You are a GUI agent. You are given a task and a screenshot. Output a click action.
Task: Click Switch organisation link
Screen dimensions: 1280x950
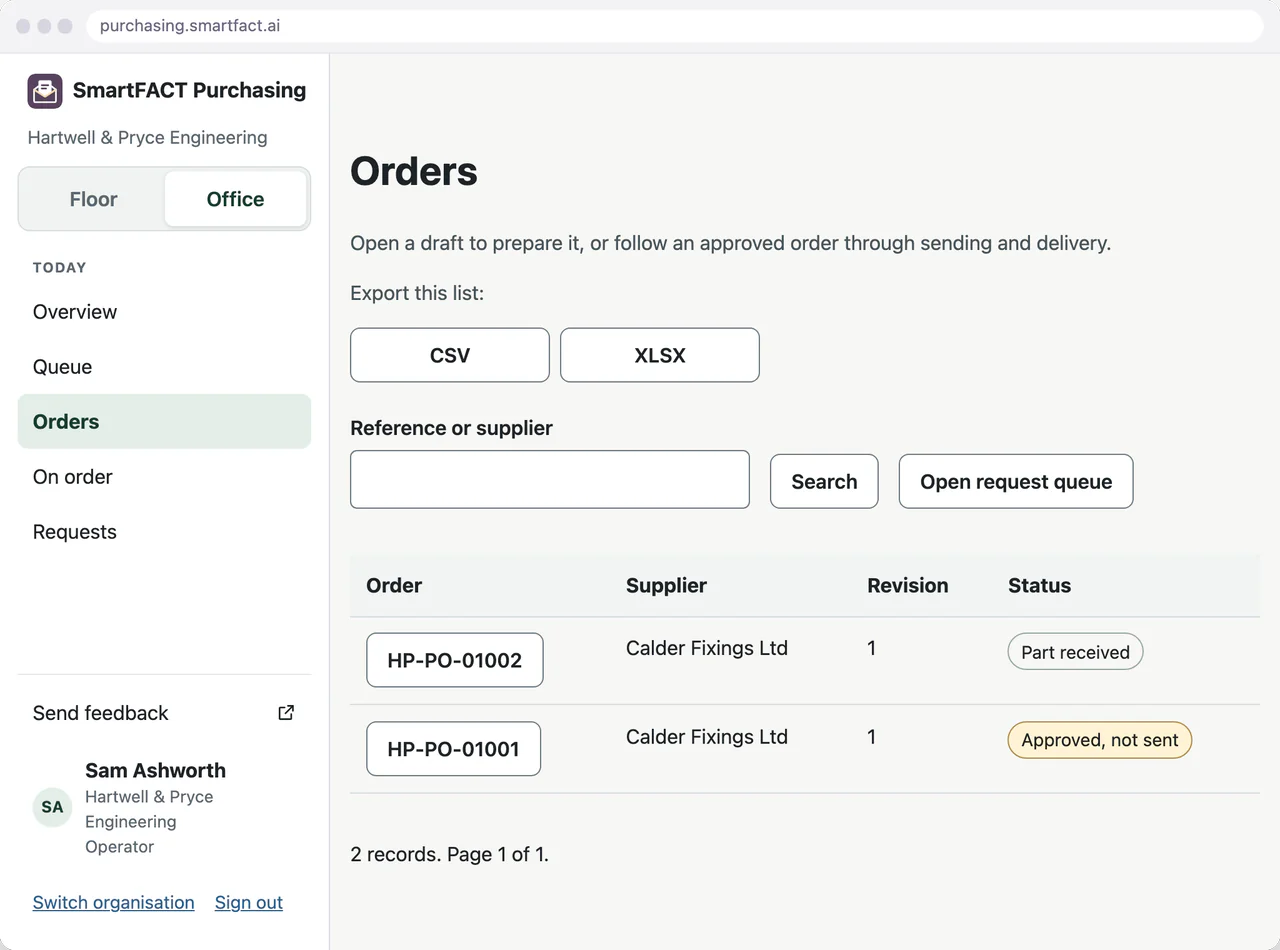point(114,903)
